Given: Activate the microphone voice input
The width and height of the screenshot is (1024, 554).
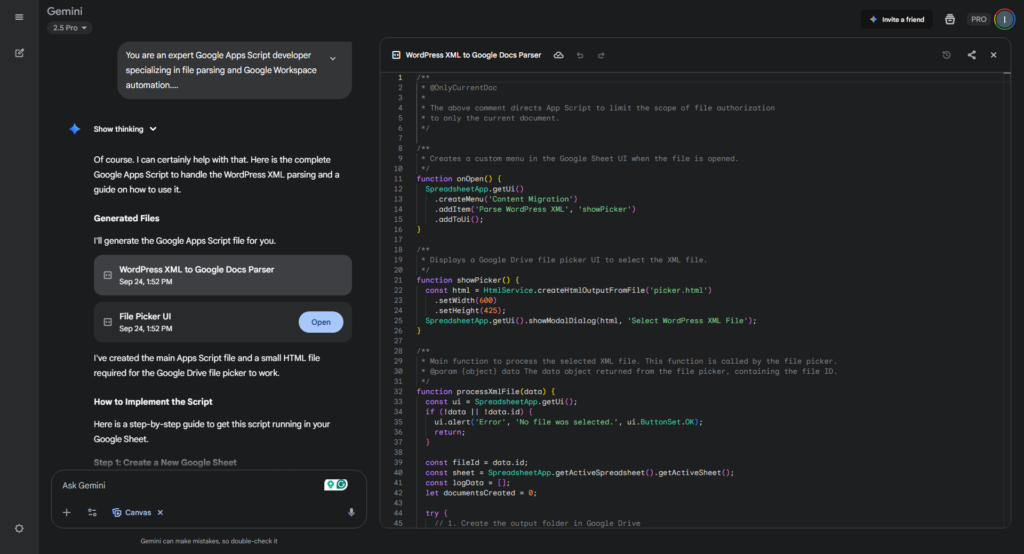Looking at the screenshot, I should pyautogui.click(x=351, y=512).
